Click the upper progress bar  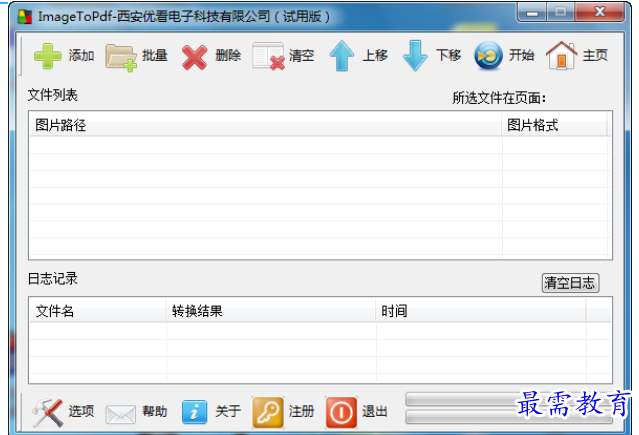[x=509, y=399]
